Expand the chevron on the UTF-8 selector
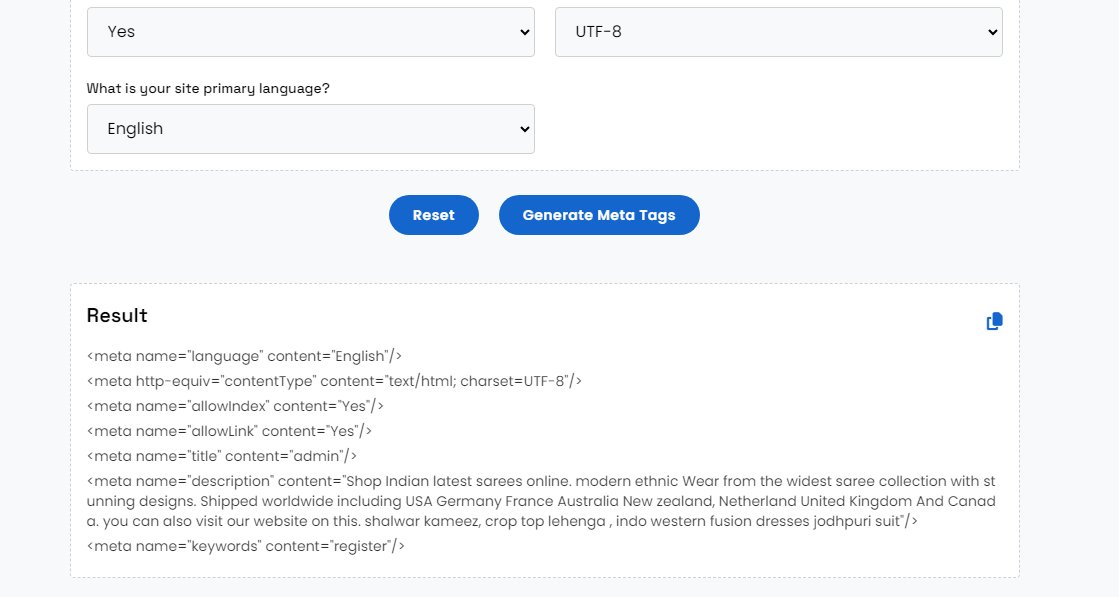 tap(991, 31)
